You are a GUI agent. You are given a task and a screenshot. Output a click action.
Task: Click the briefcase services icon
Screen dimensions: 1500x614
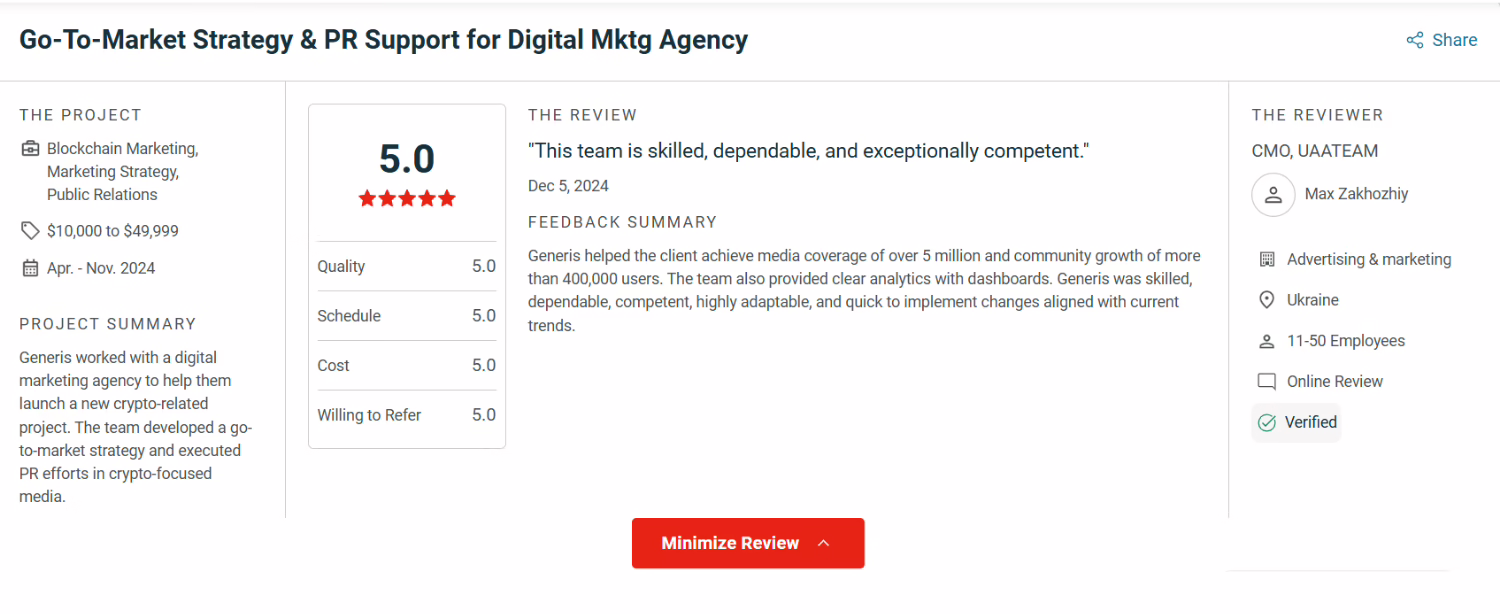pyautogui.click(x=30, y=149)
